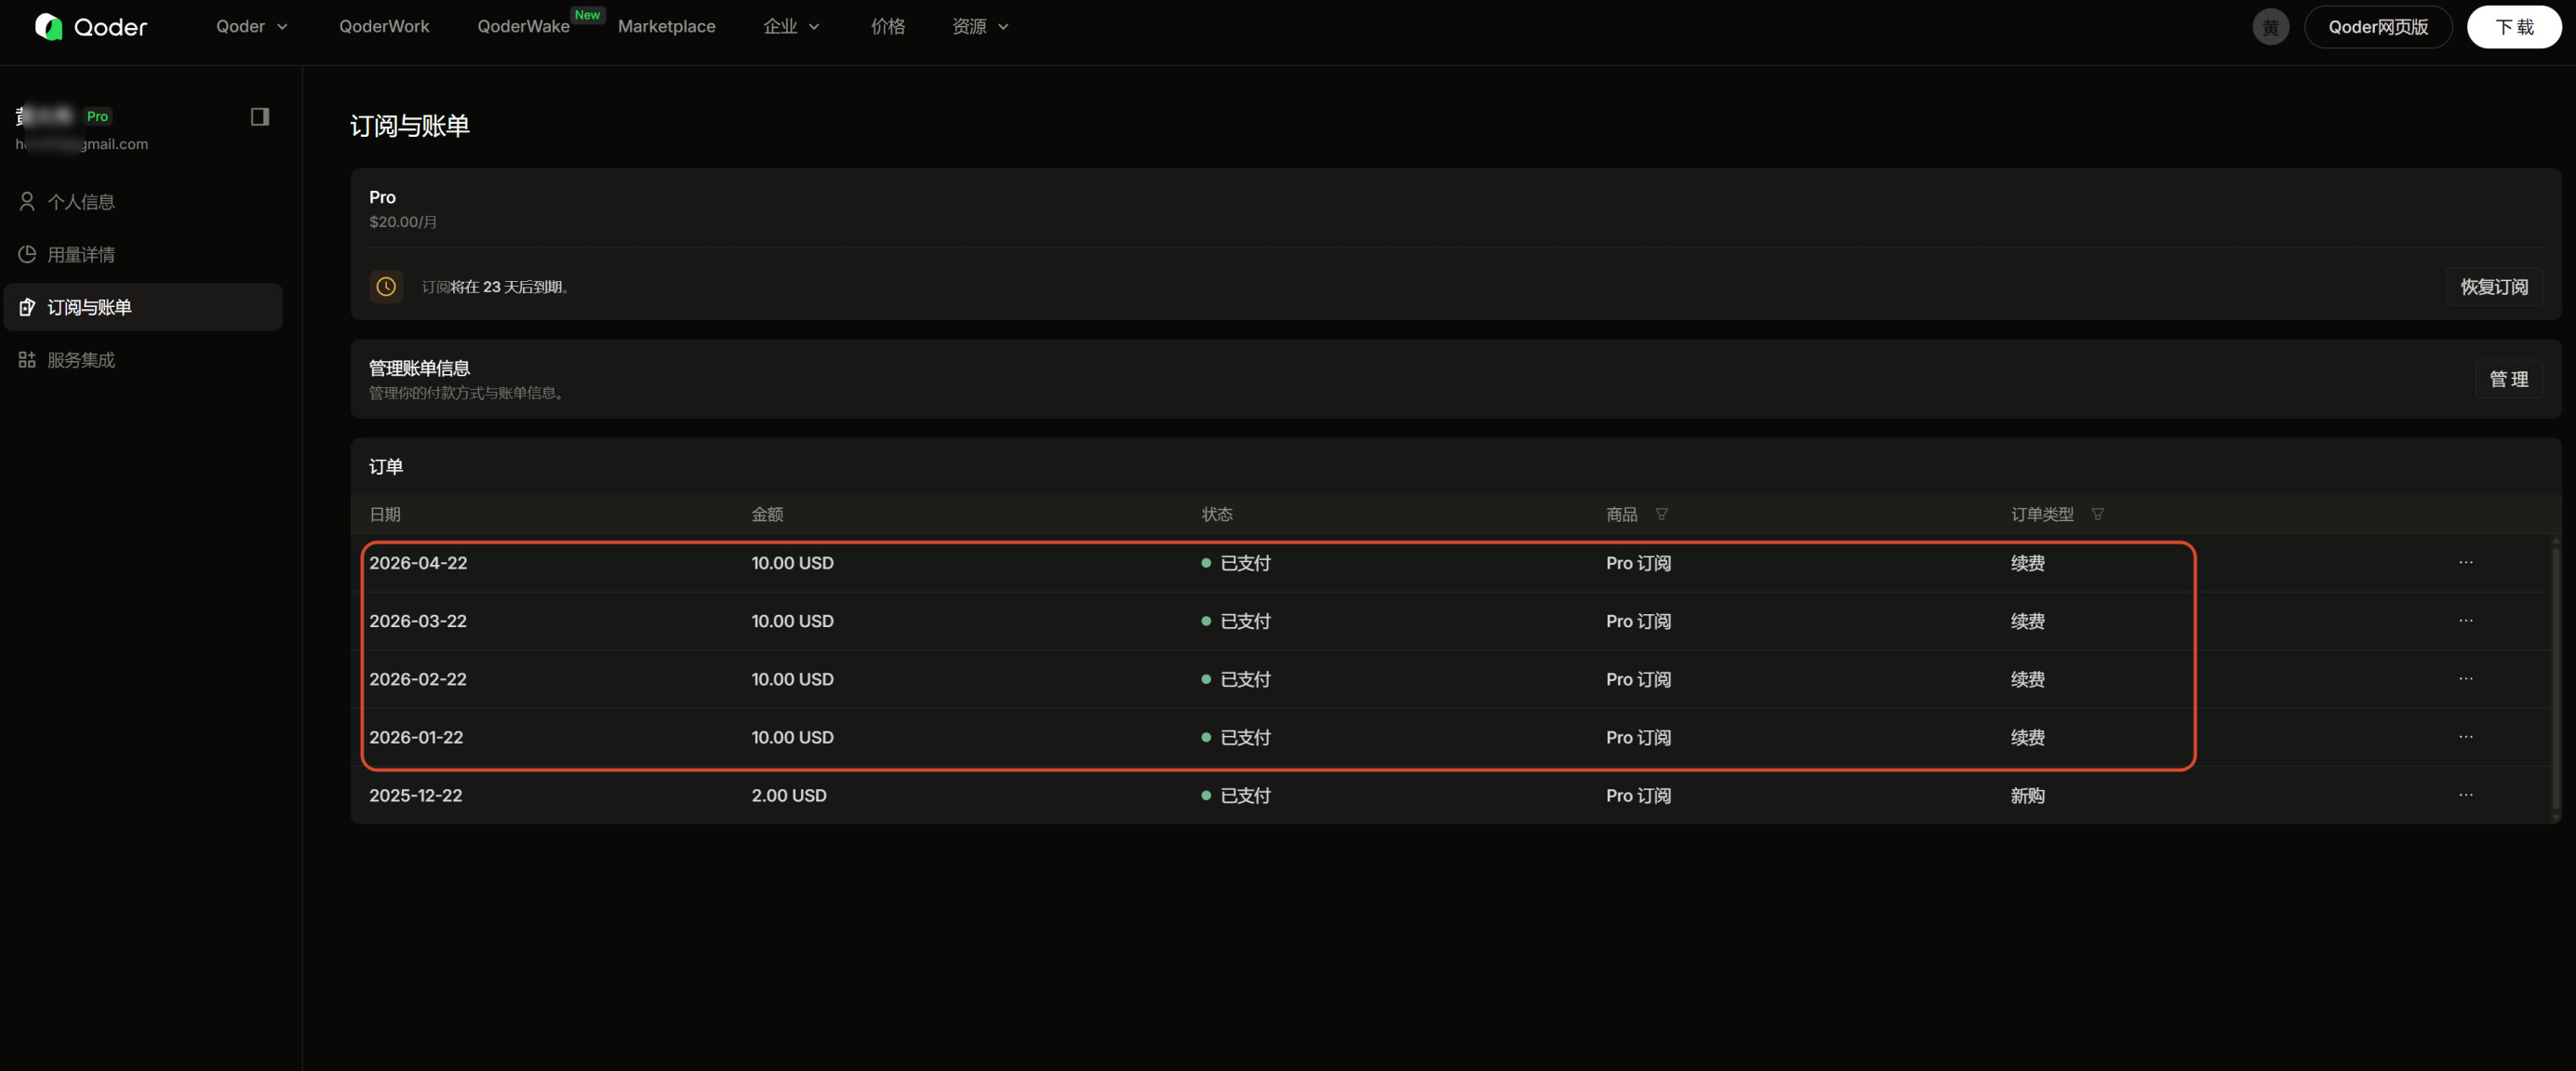Click the 2.00 USD amount
Viewport: 2576px width, 1071px height.
click(x=789, y=795)
